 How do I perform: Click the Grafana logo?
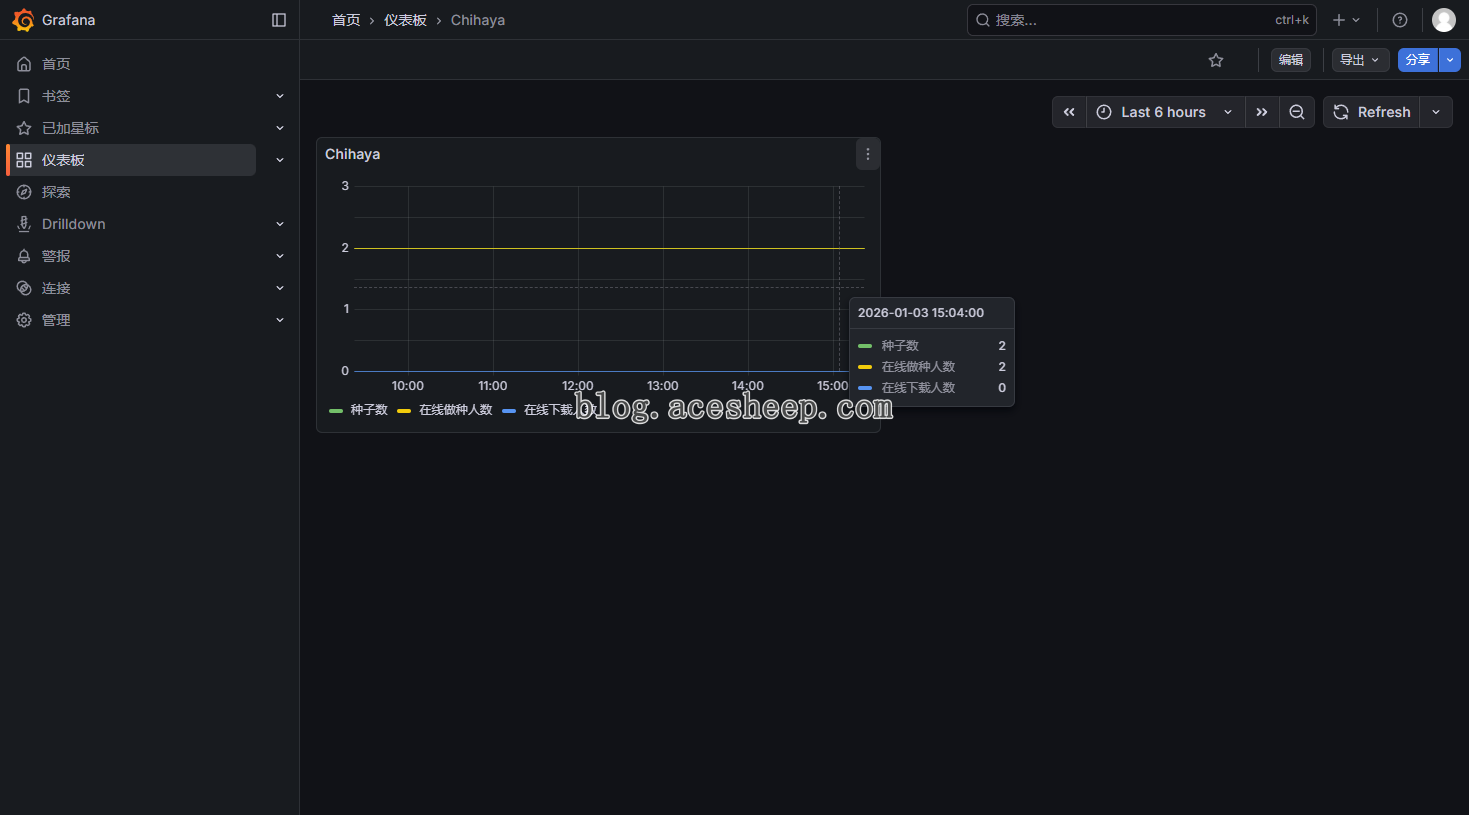24,19
